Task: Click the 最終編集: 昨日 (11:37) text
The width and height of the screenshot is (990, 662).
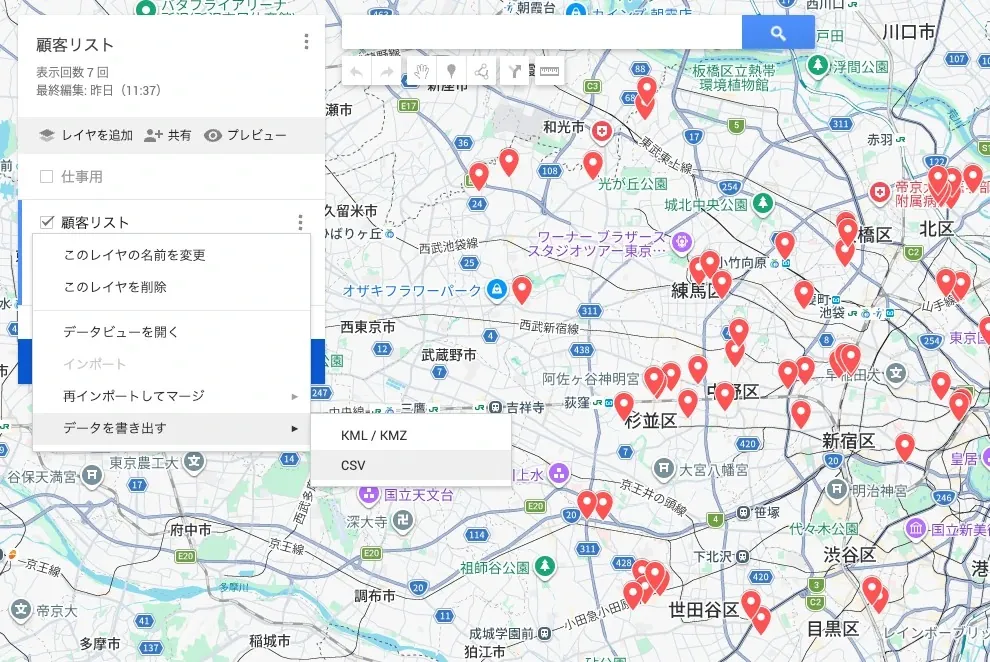Action: [98, 90]
